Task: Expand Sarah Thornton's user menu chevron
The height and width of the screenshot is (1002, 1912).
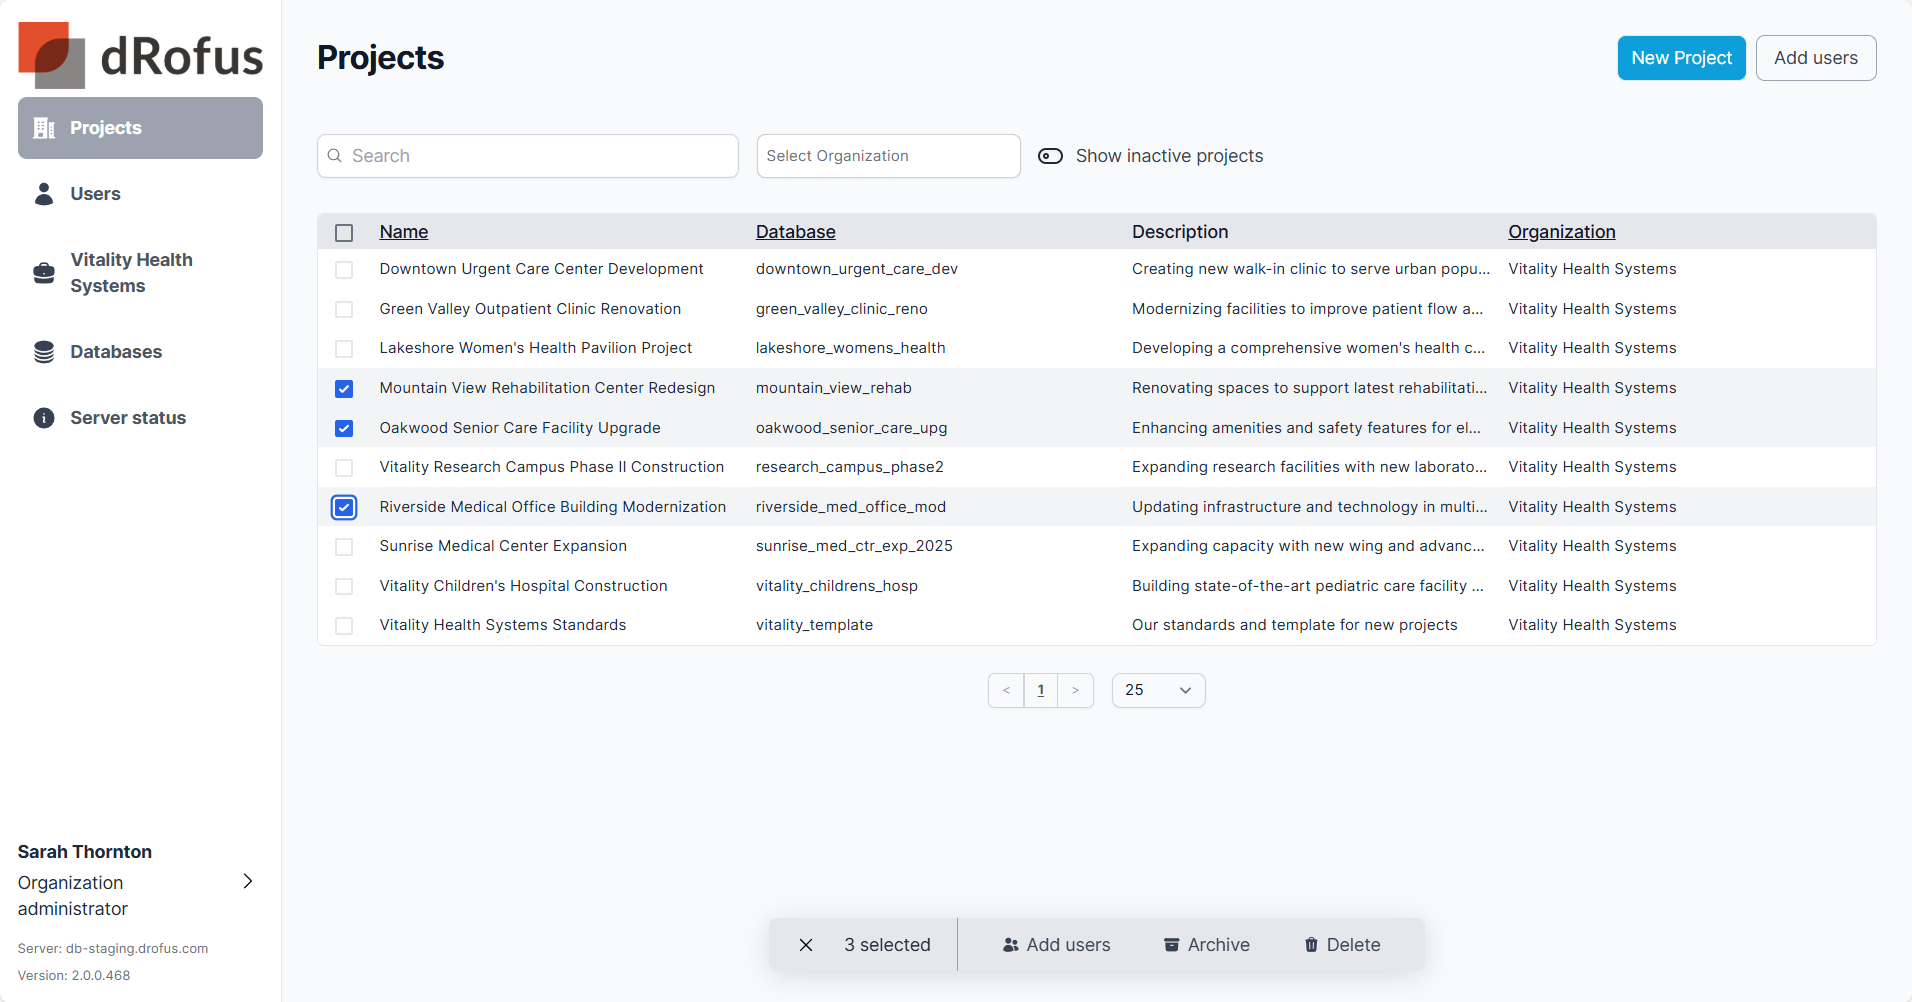Action: pyautogui.click(x=248, y=881)
